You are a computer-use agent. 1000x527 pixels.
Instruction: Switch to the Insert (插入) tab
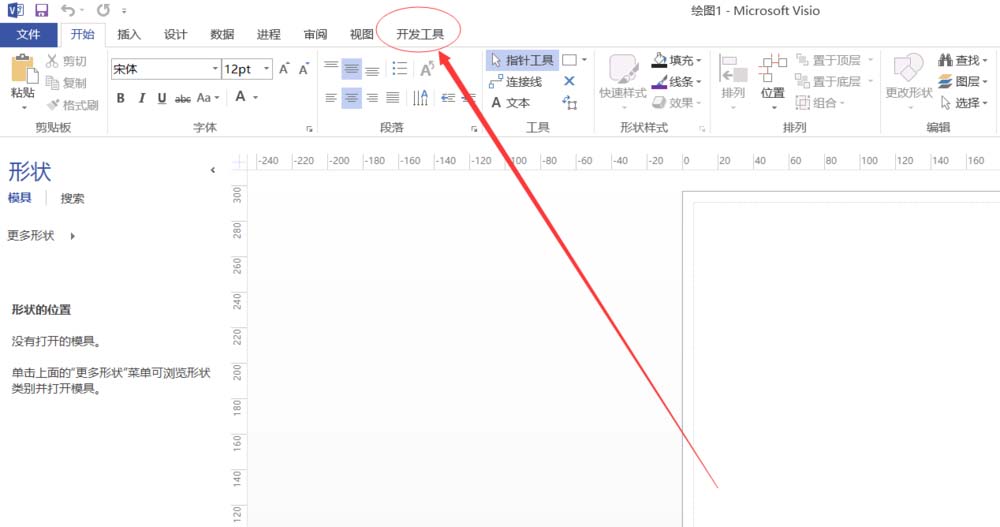coord(129,34)
